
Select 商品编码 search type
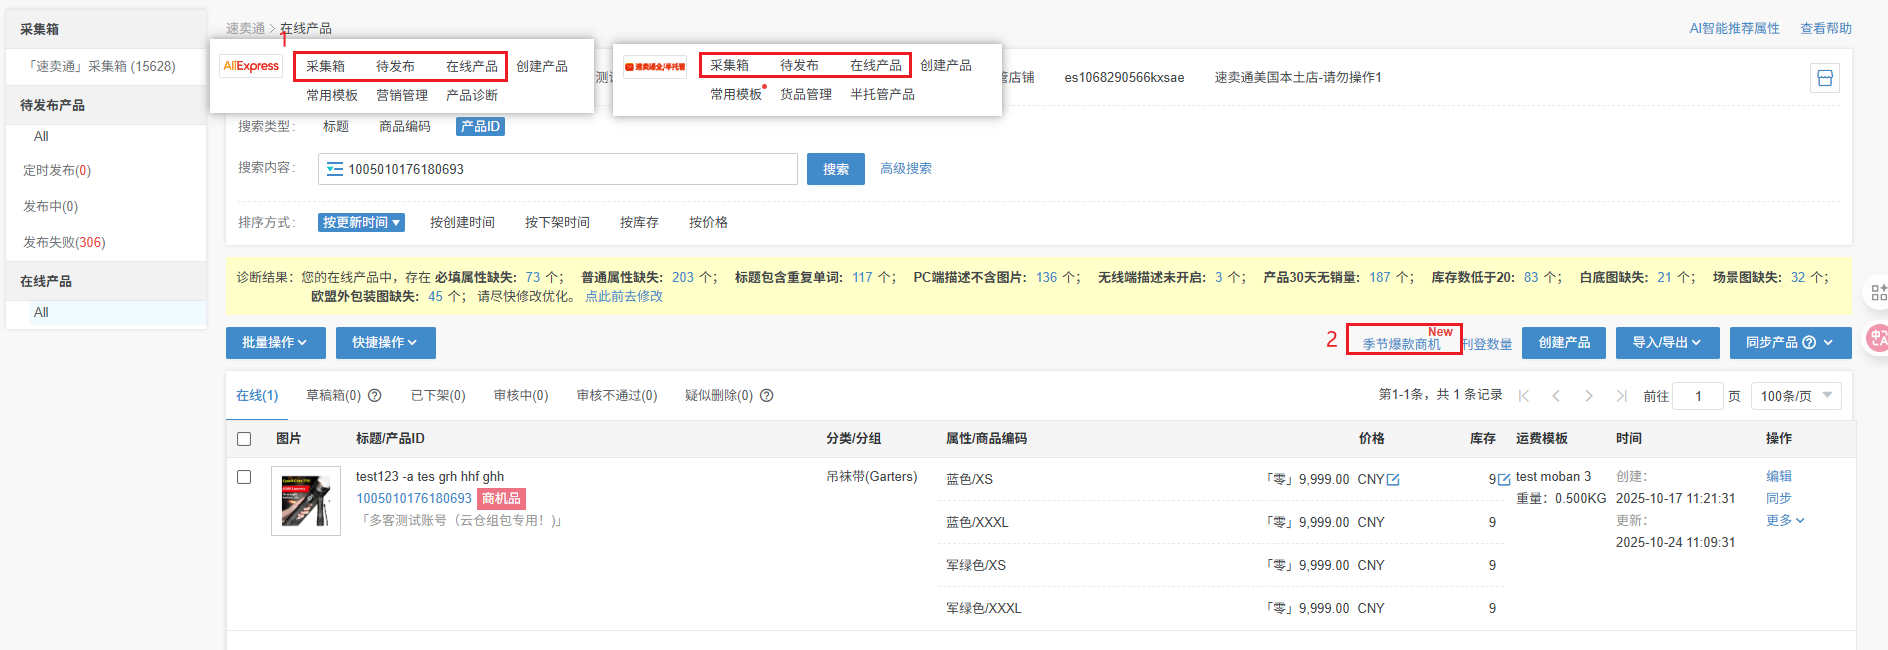(405, 126)
